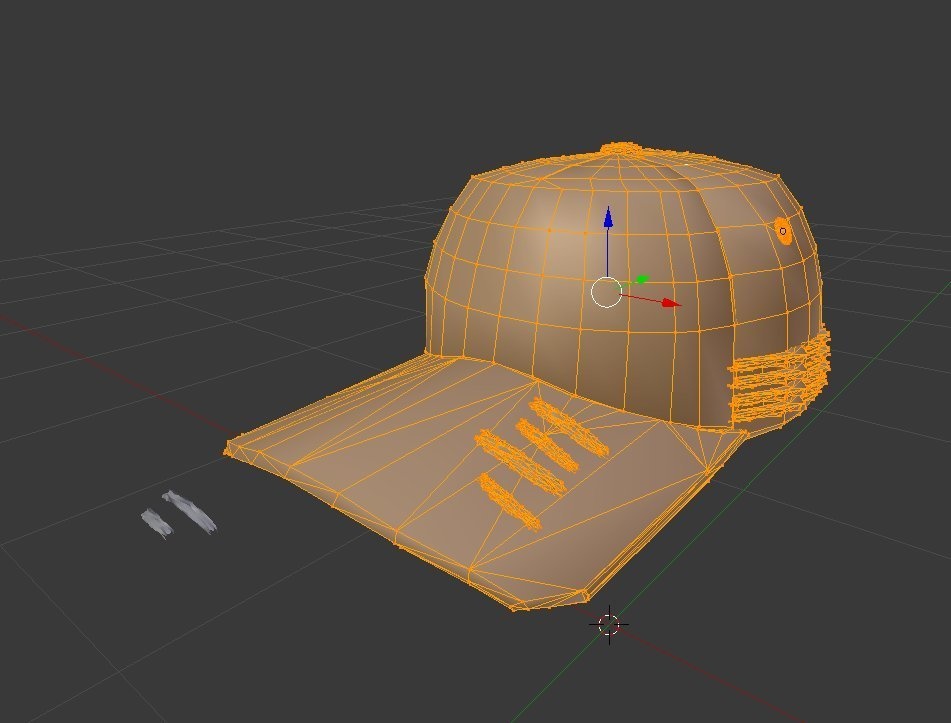Click the green Y-axis manipulator handle
Viewport: 951px width, 723px height.
pos(641,280)
